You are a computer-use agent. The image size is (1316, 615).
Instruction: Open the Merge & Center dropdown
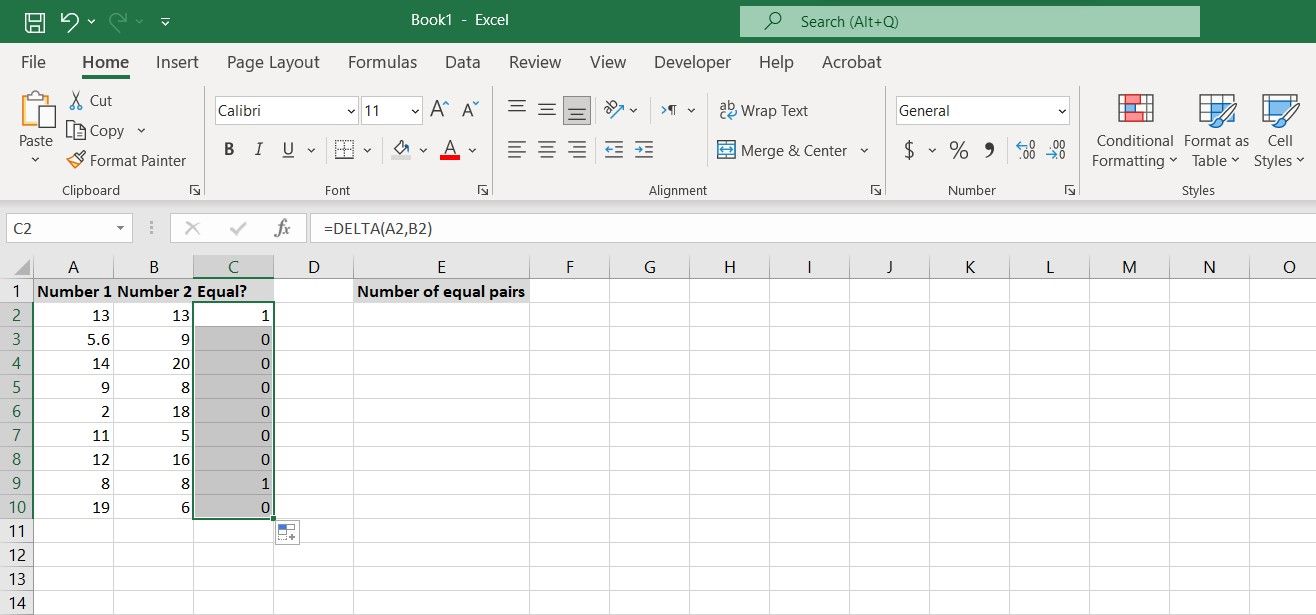862,150
